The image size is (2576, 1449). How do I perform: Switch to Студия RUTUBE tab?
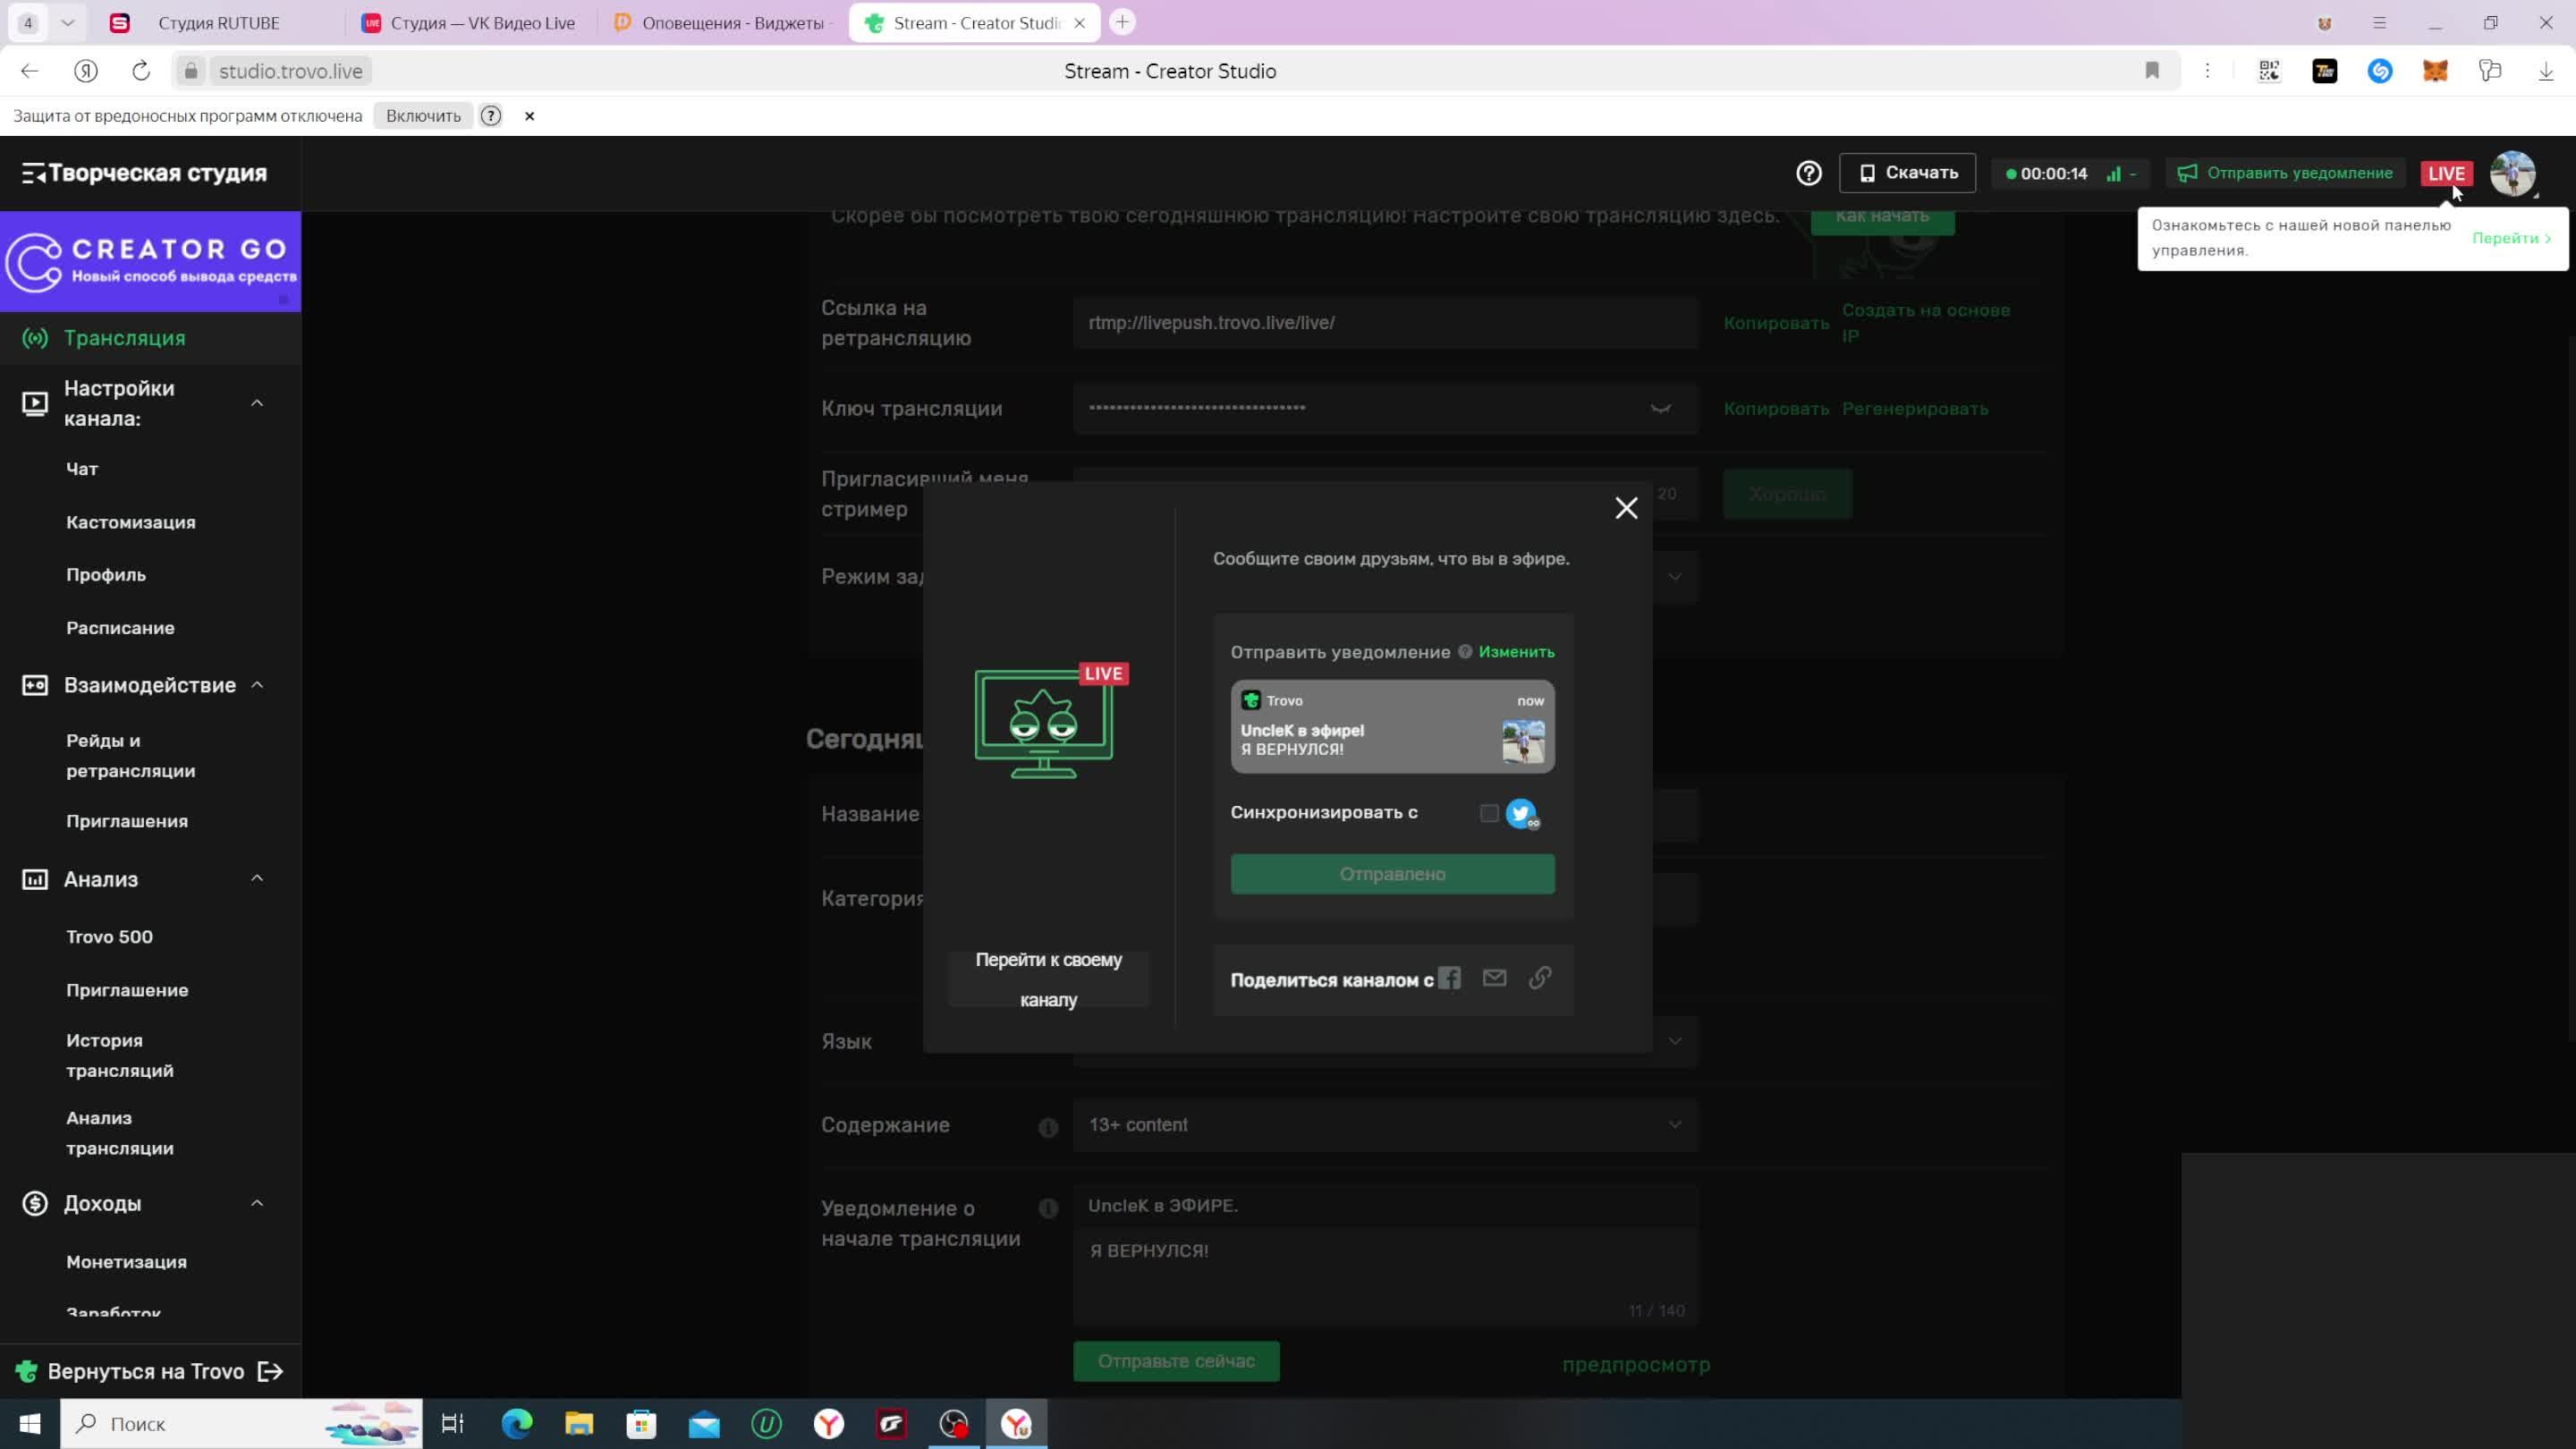click(220, 23)
